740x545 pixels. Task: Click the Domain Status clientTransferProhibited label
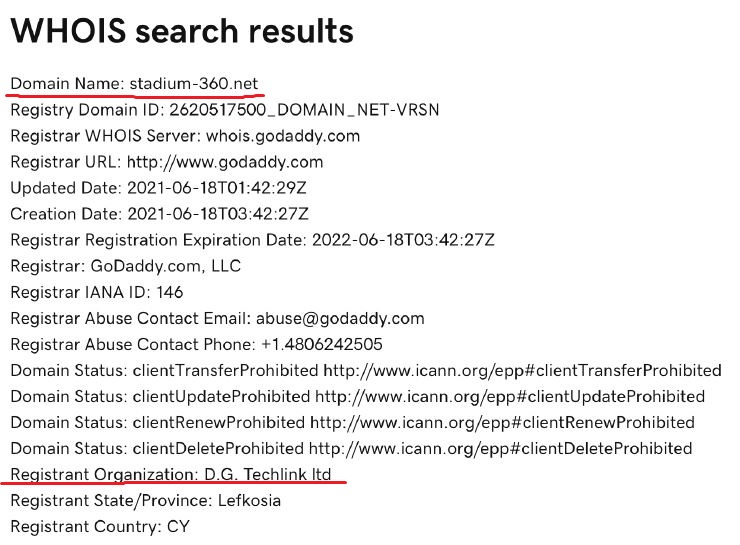[x=164, y=370]
